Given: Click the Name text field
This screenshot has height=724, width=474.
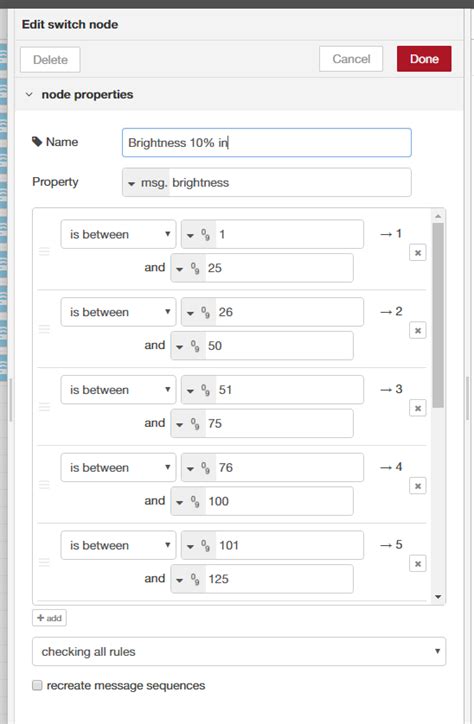Looking at the screenshot, I should click(x=267, y=143).
